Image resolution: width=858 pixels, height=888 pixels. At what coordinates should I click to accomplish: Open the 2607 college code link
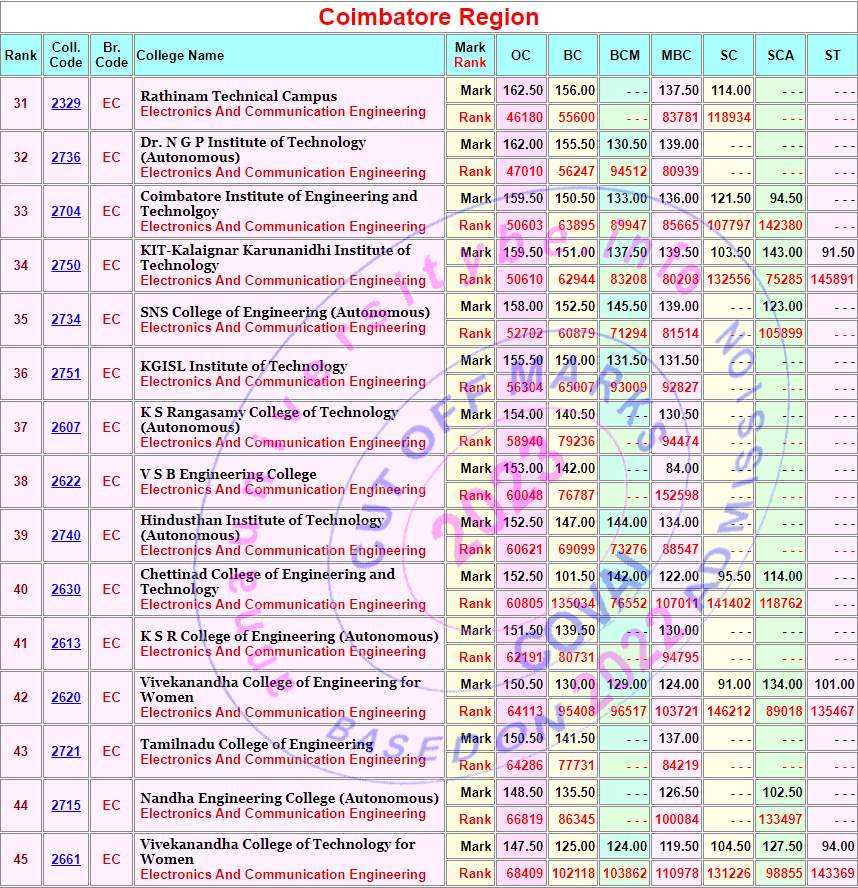click(66, 428)
